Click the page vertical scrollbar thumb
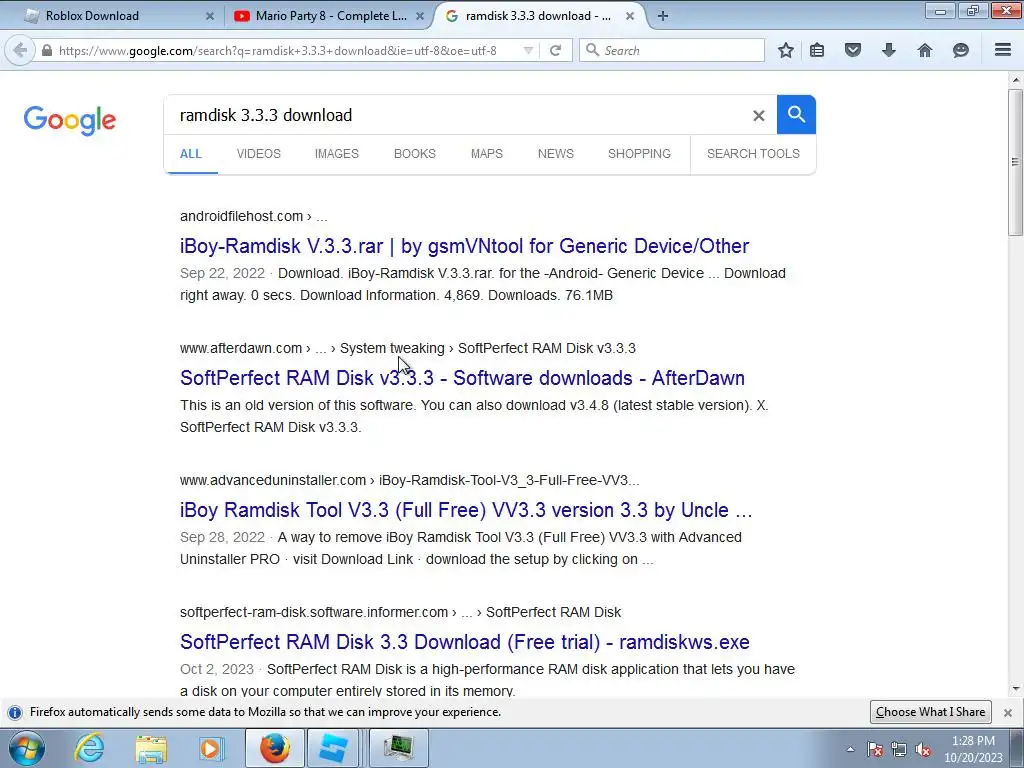The height and width of the screenshot is (768, 1024). pos(1015,162)
